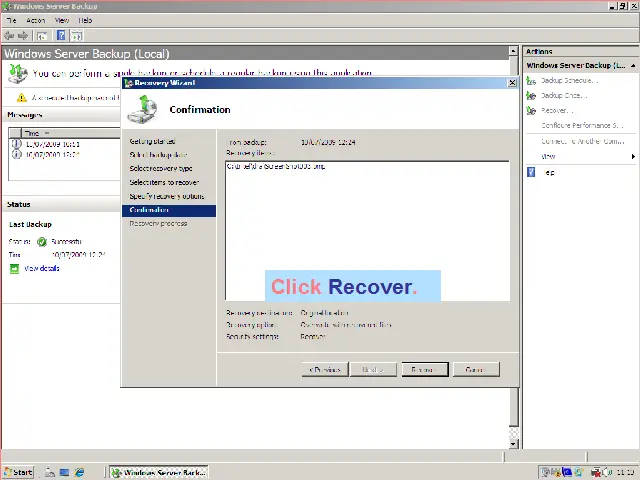Expand the View submenu arrow in Actions
Image resolution: width=640 pixels, height=480 pixels.
(x=632, y=156)
